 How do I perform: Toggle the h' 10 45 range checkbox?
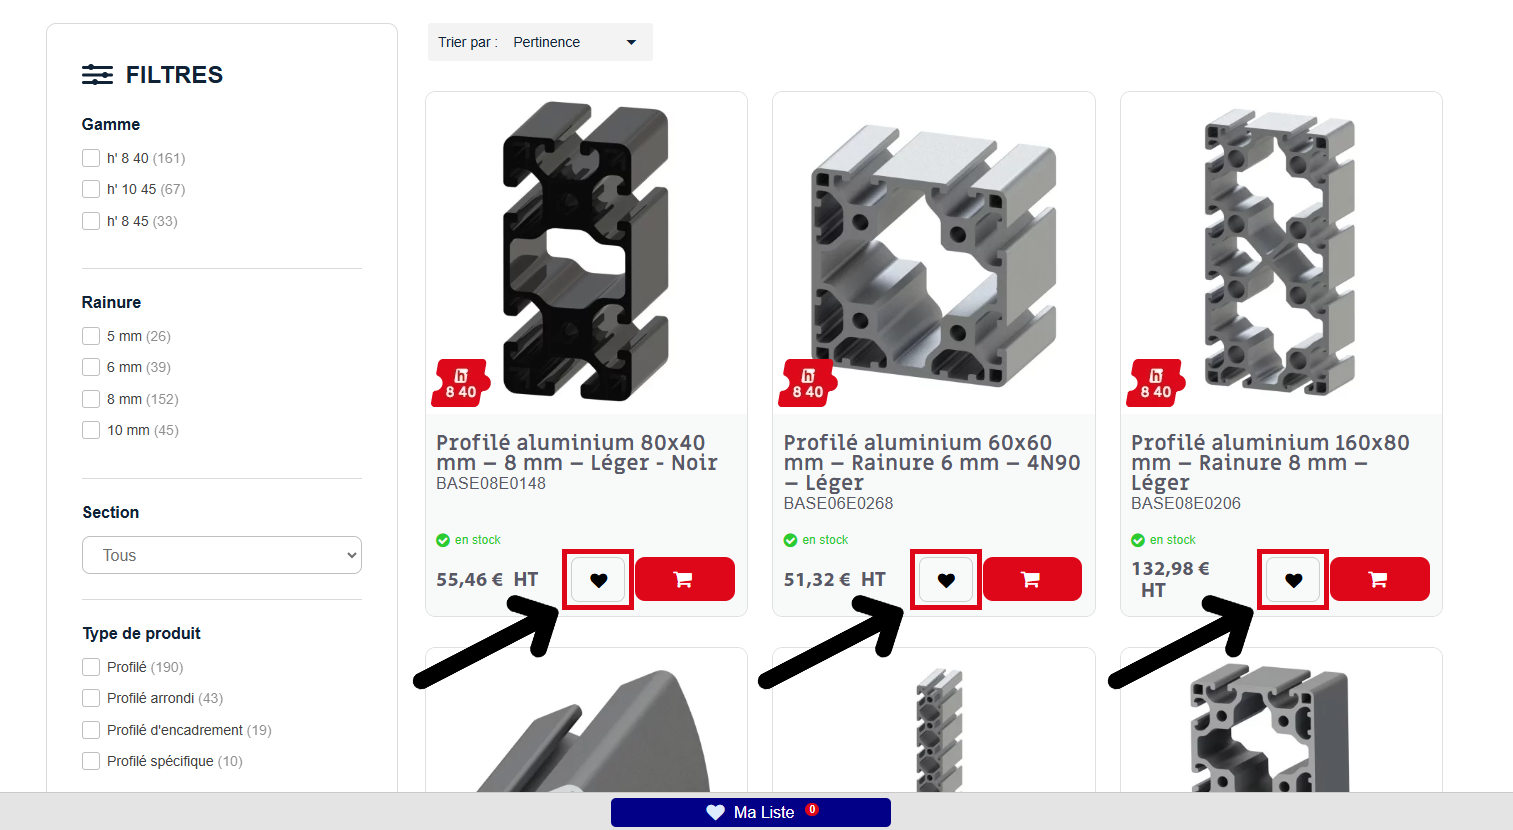(x=91, y=189)
